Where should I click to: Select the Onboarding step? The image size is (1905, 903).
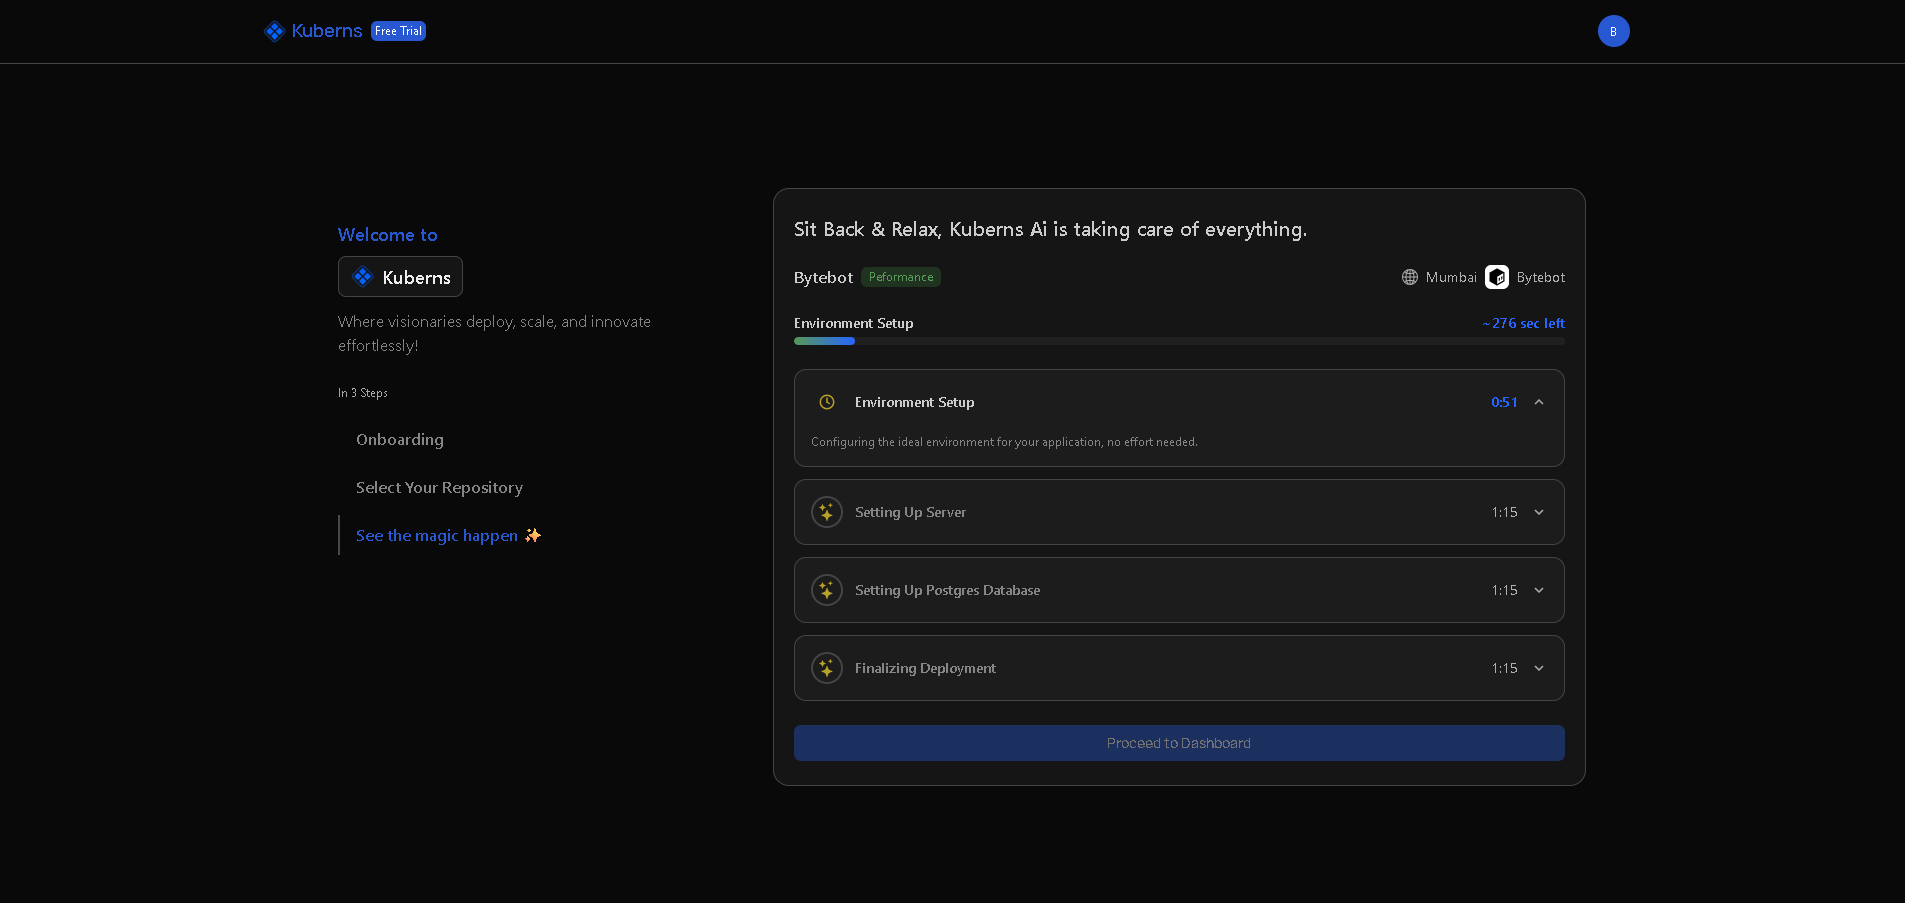(399, 440)
